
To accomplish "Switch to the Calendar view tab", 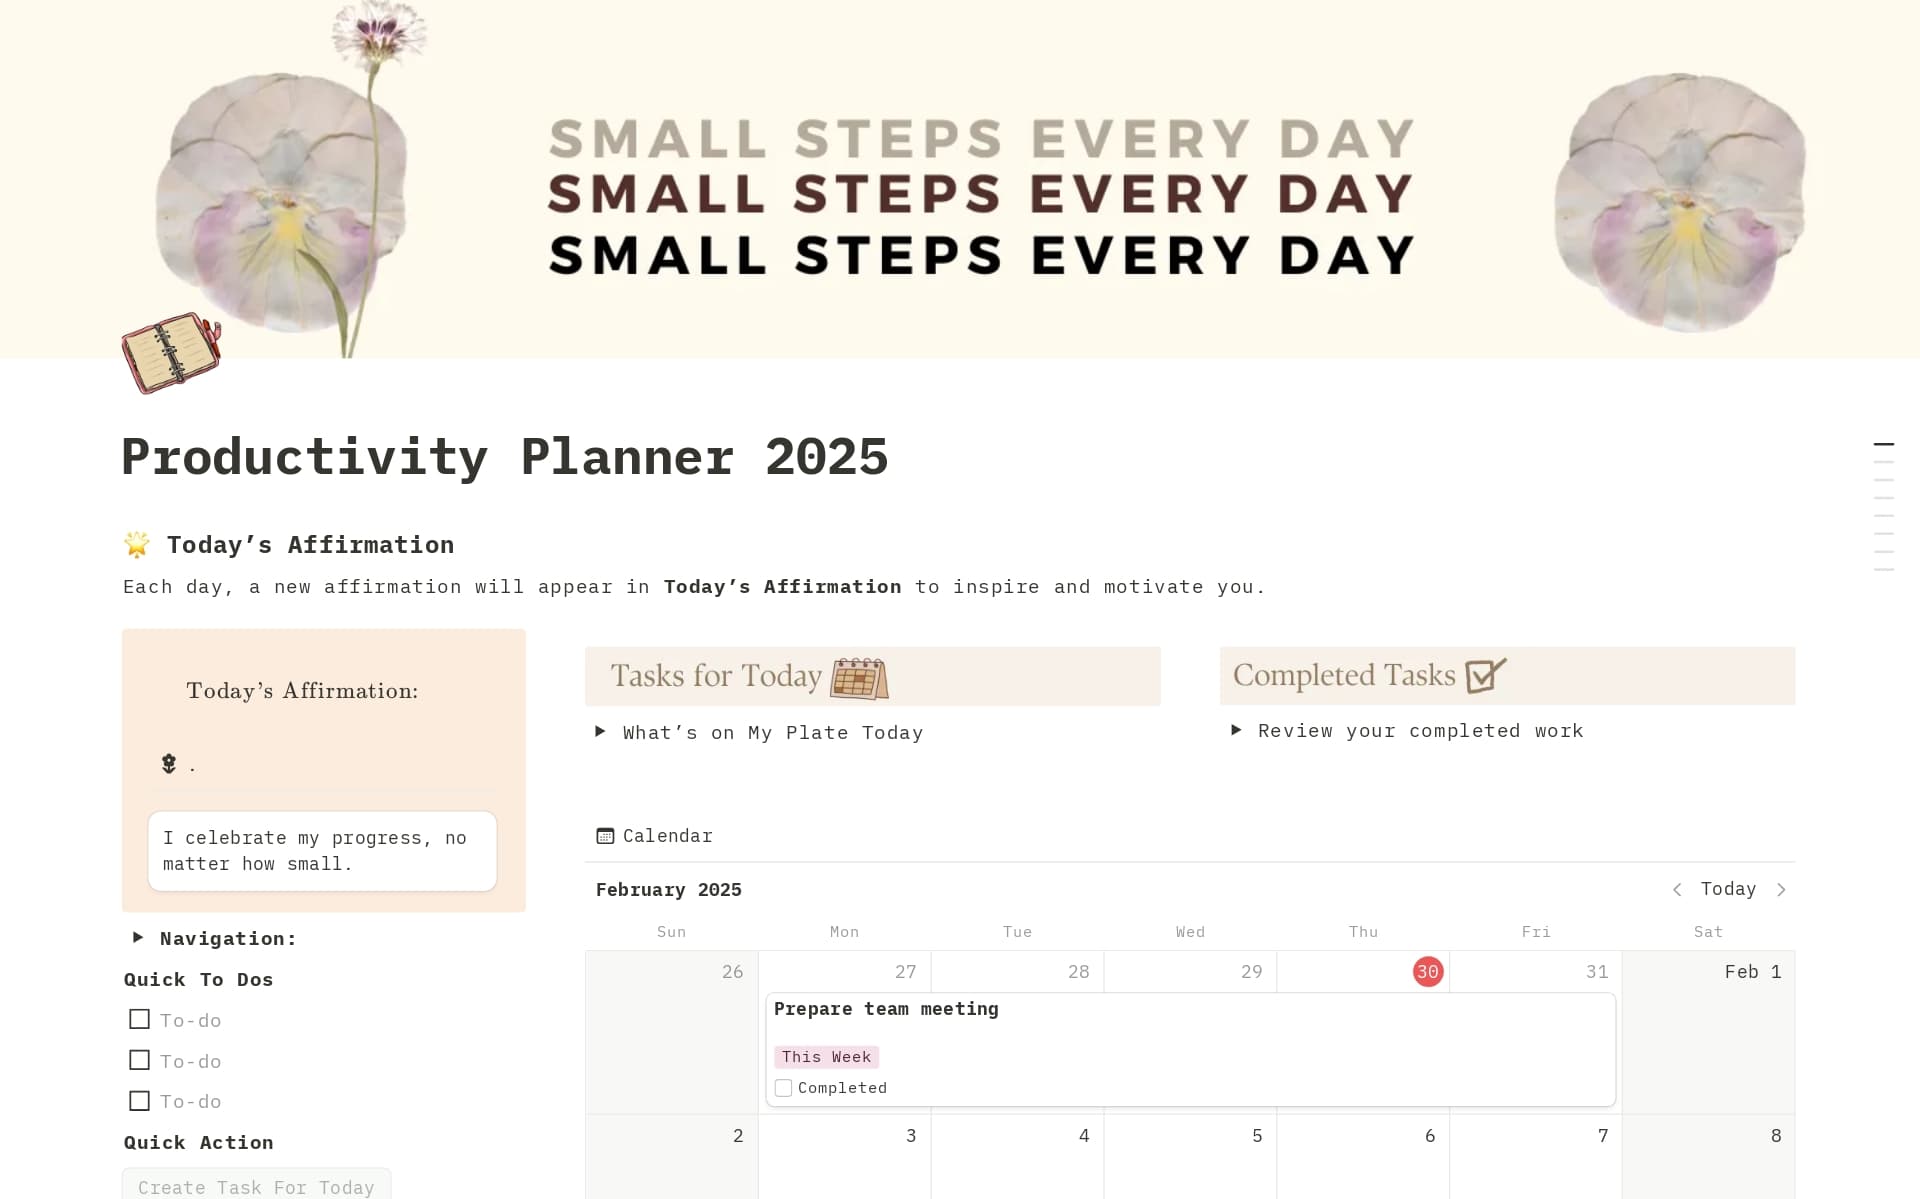I will pos(653,835).
